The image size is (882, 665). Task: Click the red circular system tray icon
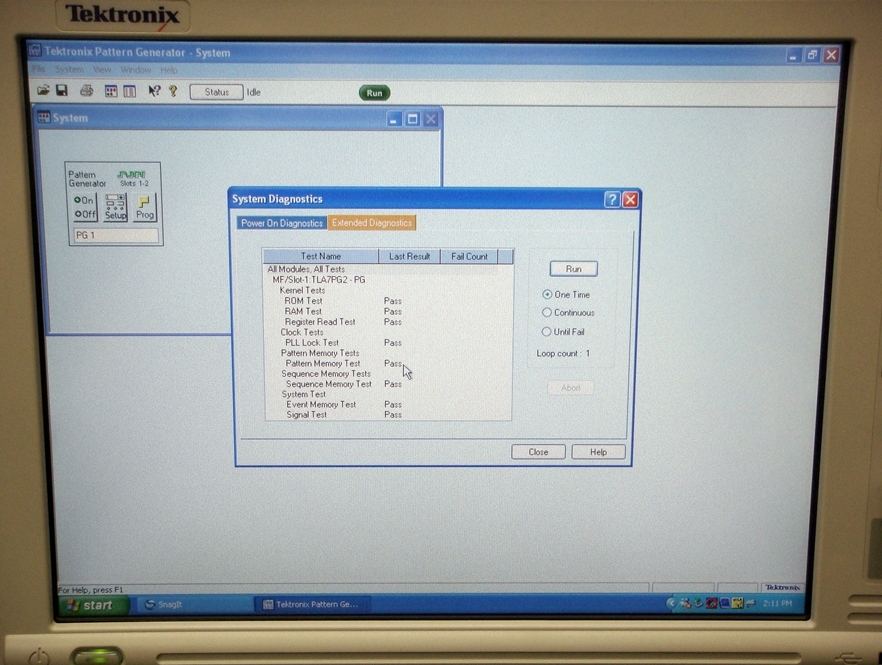click(x=712, y=604)
